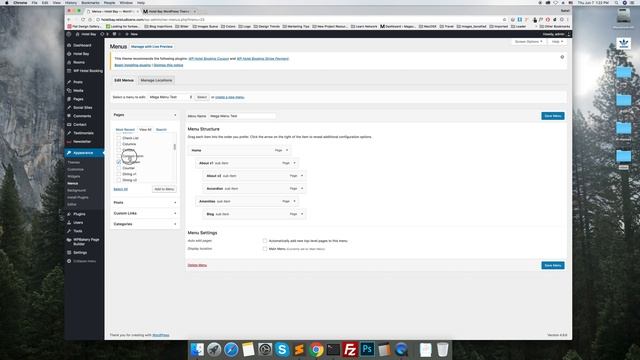Expand the Accordion menu item
Image resolution: width=640 pixels, height=360 pixels.
[x=302, y=189]
